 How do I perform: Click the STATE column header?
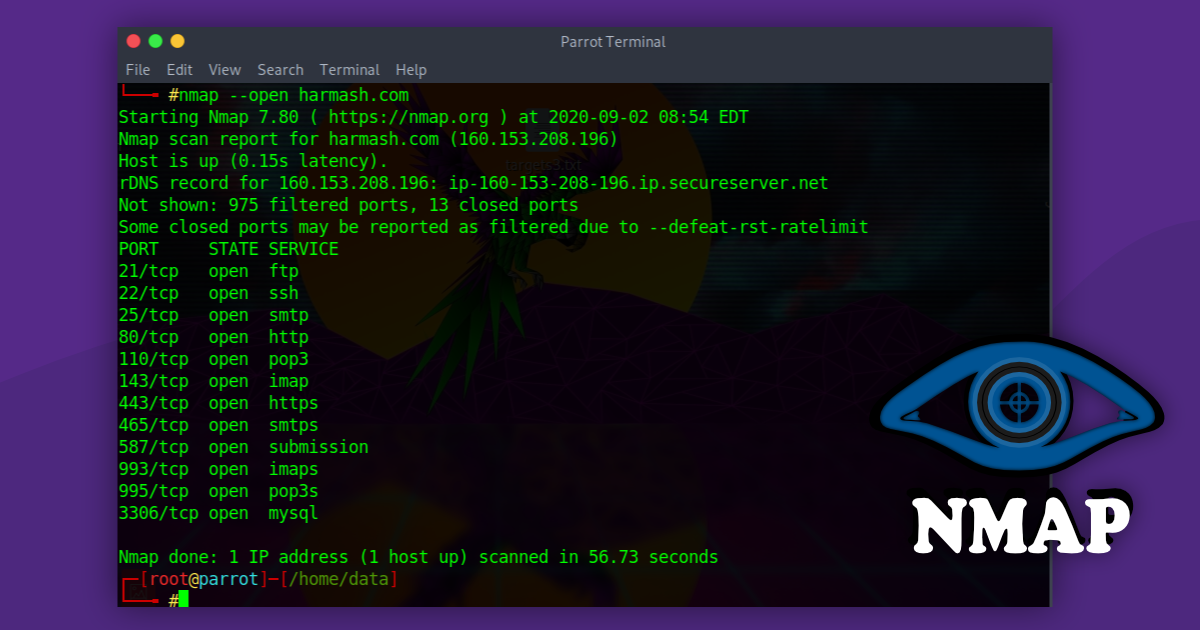coord(234,249)
